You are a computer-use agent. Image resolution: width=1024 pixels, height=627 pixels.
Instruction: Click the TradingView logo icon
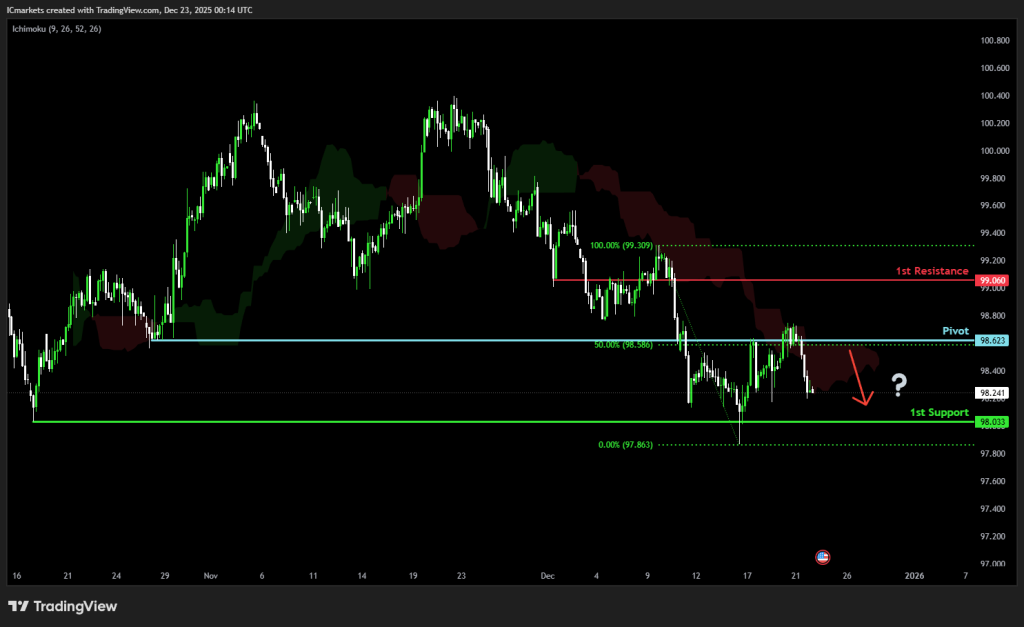pos(18,606)
